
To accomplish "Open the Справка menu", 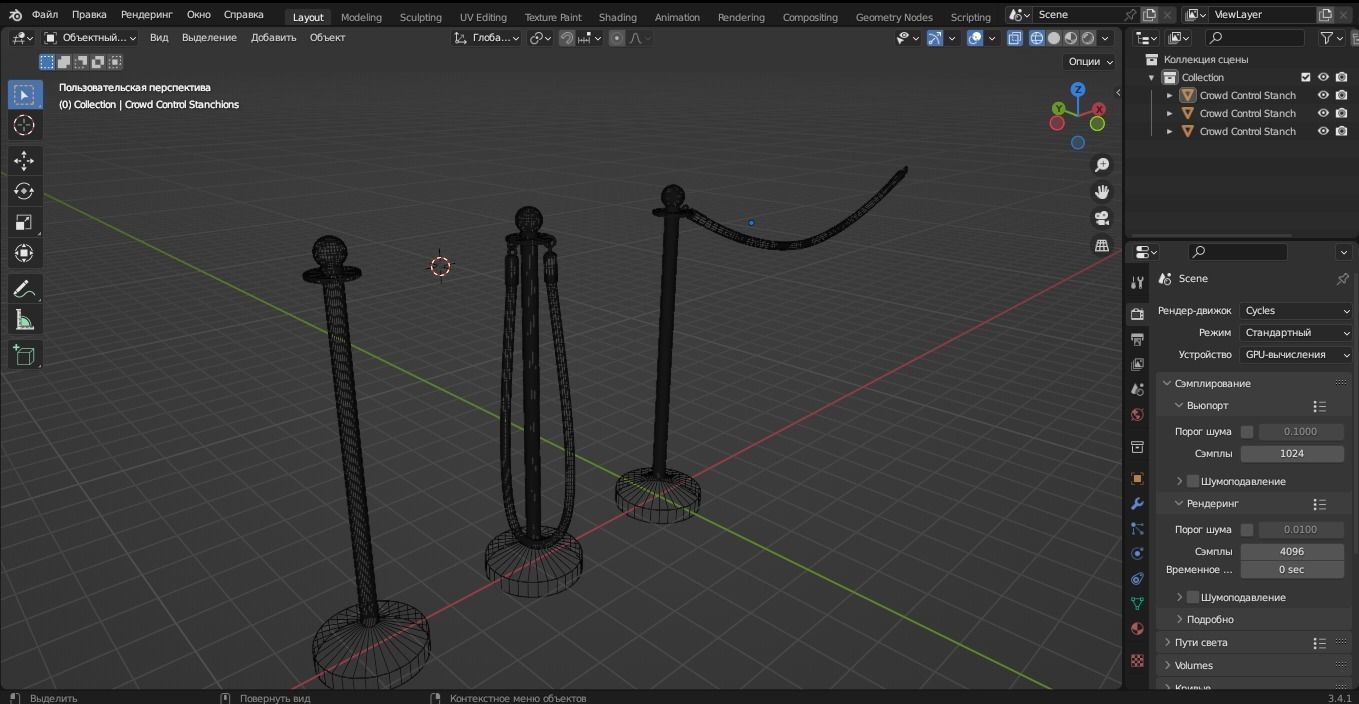I will coord(244,15).
